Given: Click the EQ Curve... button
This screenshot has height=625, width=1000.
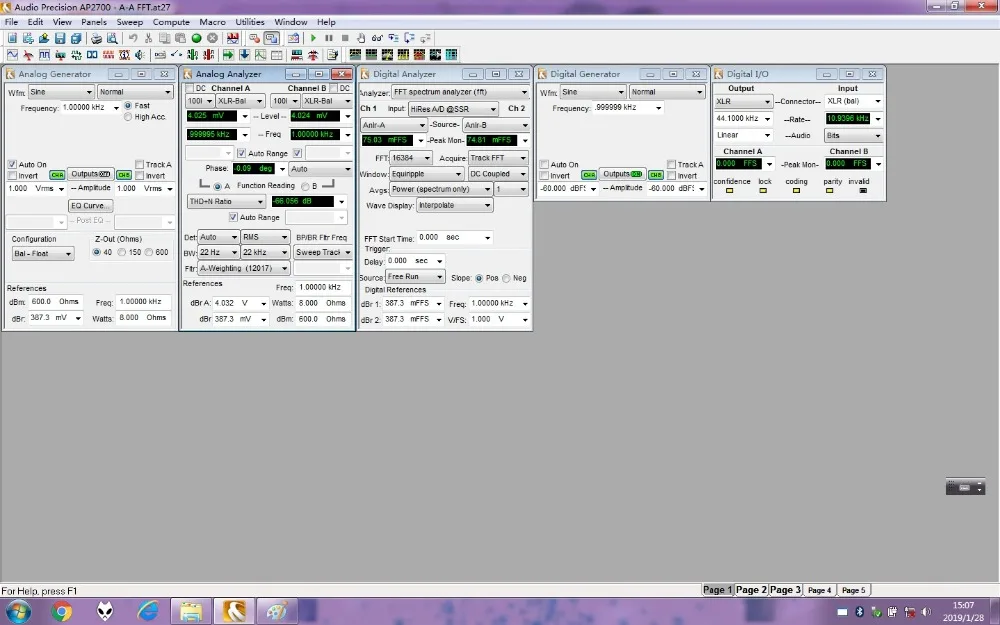Looking at the screenshot, I should point(91,205).
